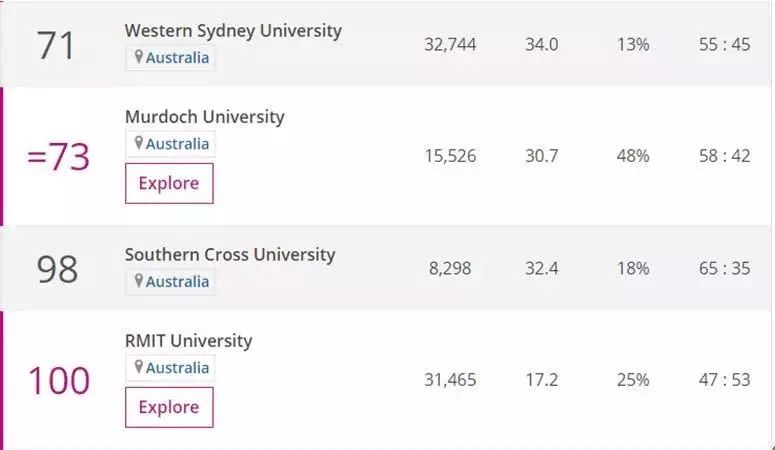Open the Southern Cross University title
This screenshot has height=450, width=775.
(230, 254)
